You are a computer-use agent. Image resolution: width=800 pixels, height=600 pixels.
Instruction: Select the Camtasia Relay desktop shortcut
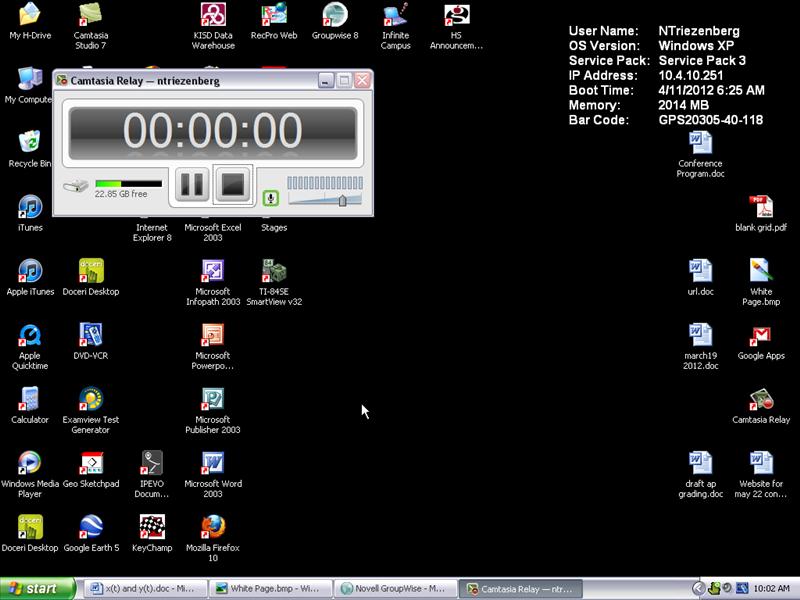761,405
